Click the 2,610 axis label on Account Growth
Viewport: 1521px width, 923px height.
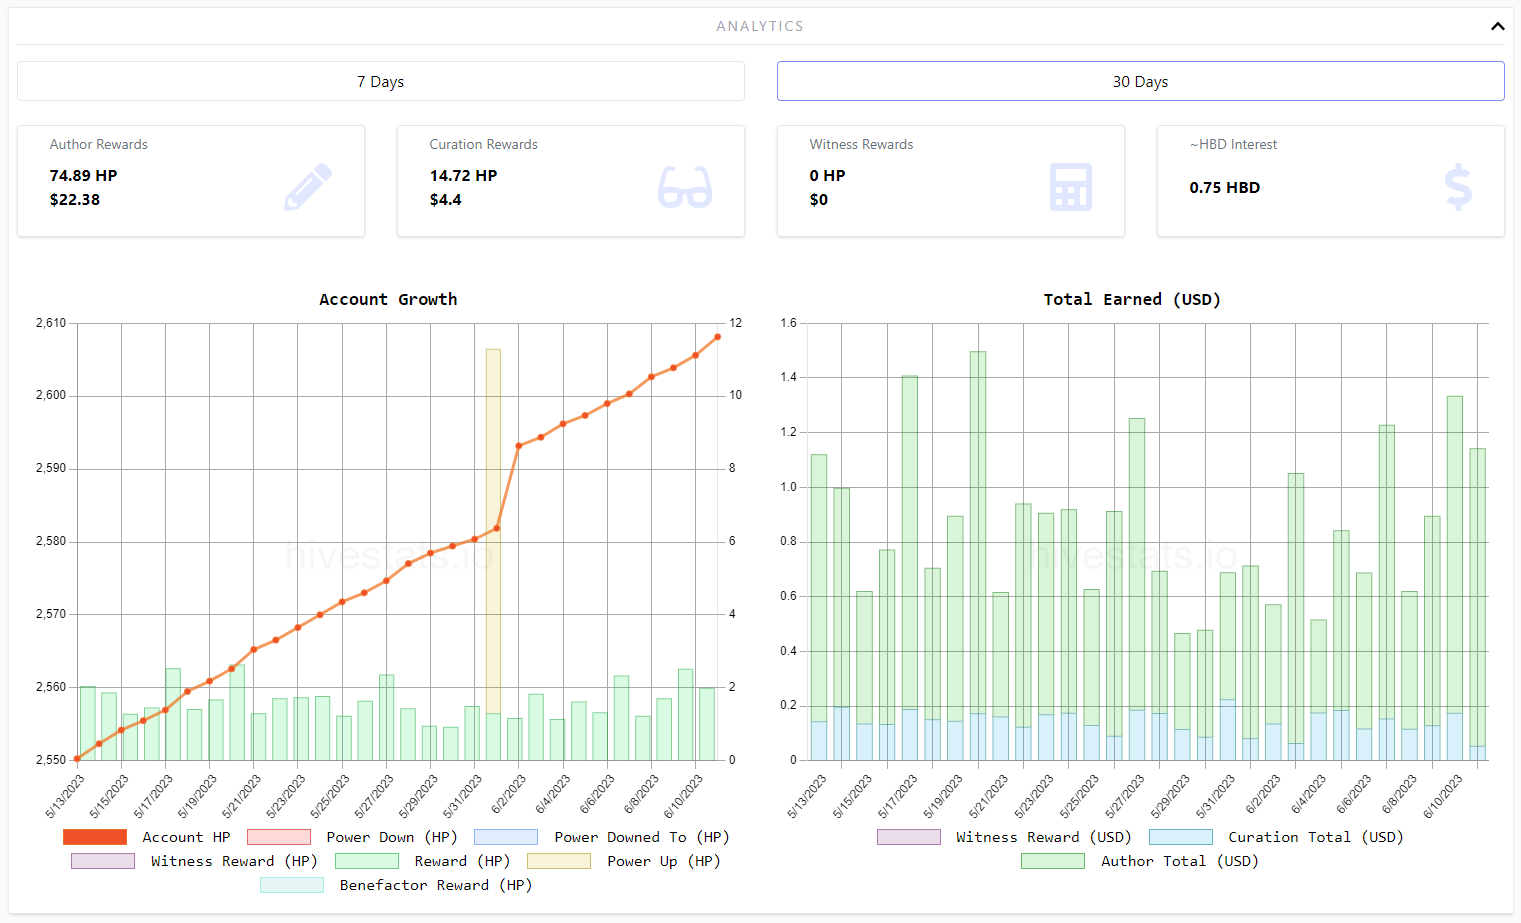[51, 323]
